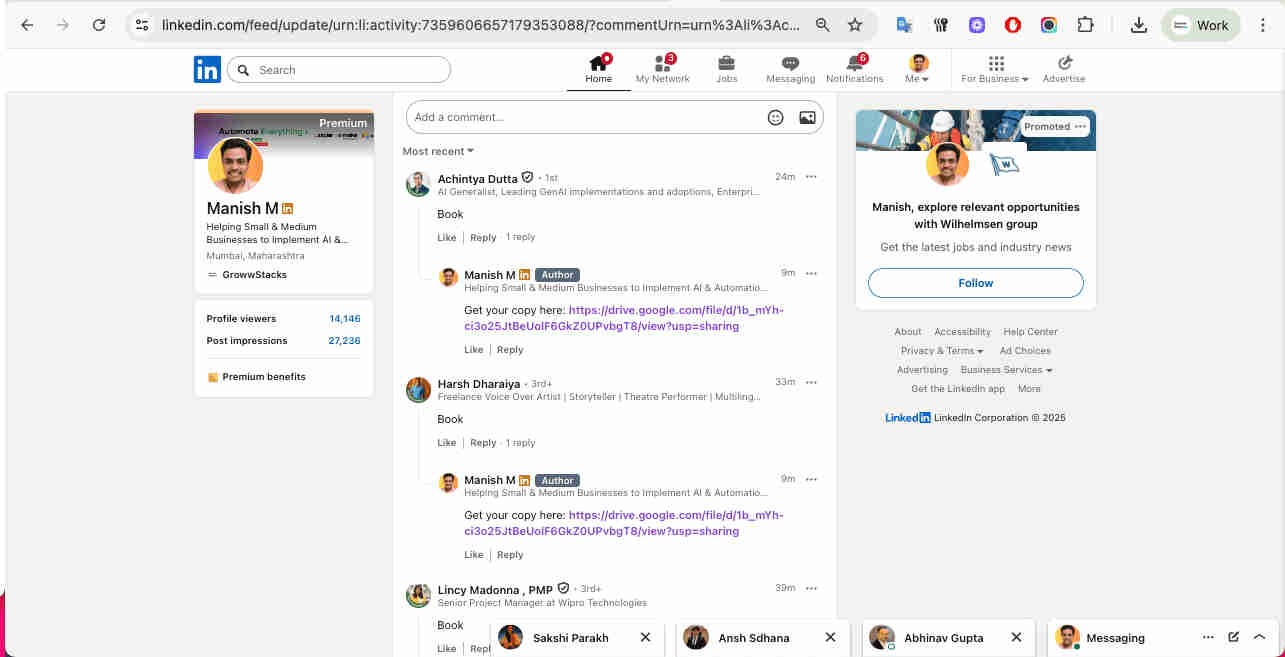
Task: Open the Work profile button
Action: pos(1201,25)
